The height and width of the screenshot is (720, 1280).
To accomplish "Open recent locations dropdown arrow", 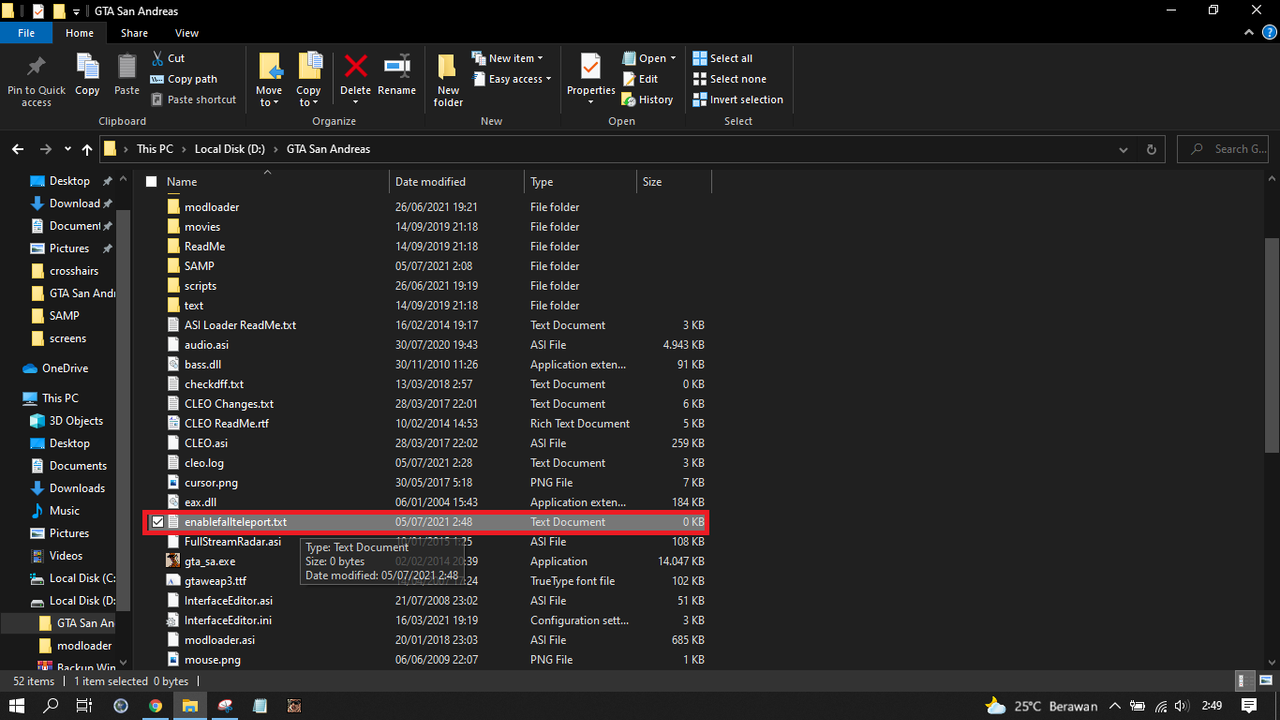I will coord(67,149).
